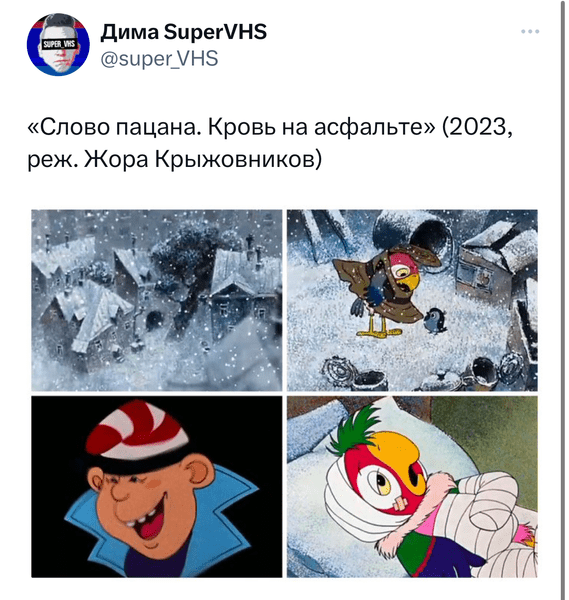Image resolution: width=569 pixels, height=600 pixels.
Task: Click the SUPER_VHS label on avatar
Action: [x=59, y=44]
